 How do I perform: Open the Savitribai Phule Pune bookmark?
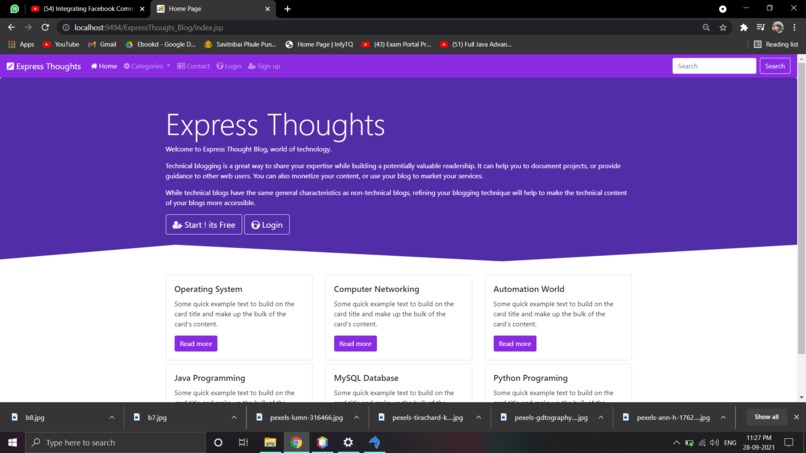click(240, 44)
